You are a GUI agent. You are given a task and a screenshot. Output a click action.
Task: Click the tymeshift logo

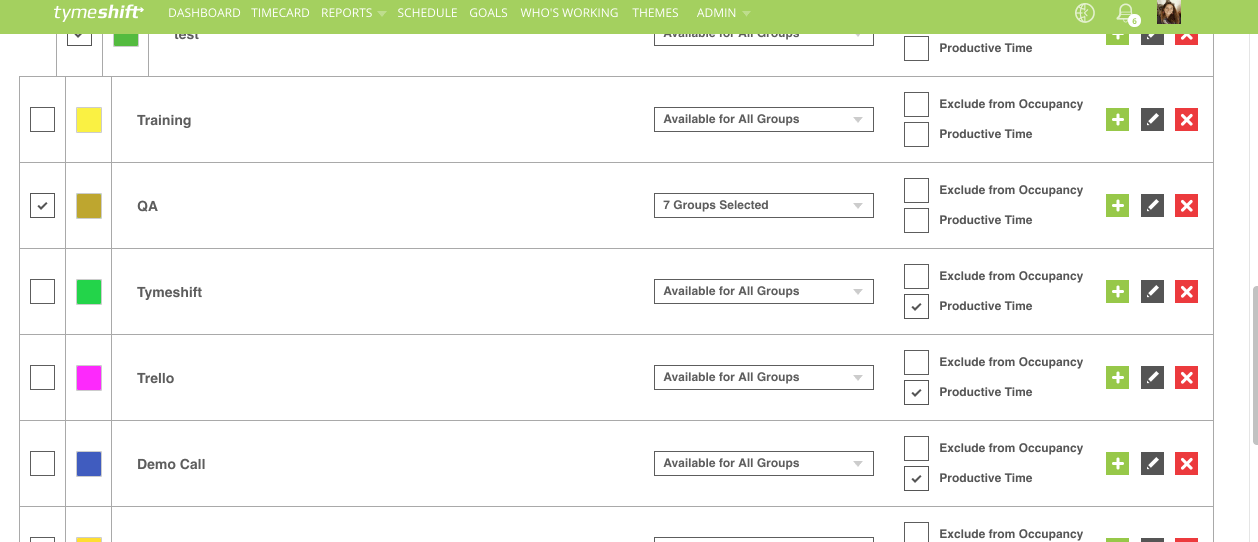(x=97, y=12)
